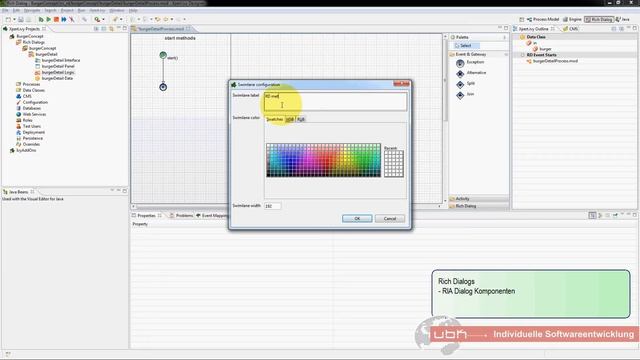Click the Databases icon in project tree

pos(18,108)
